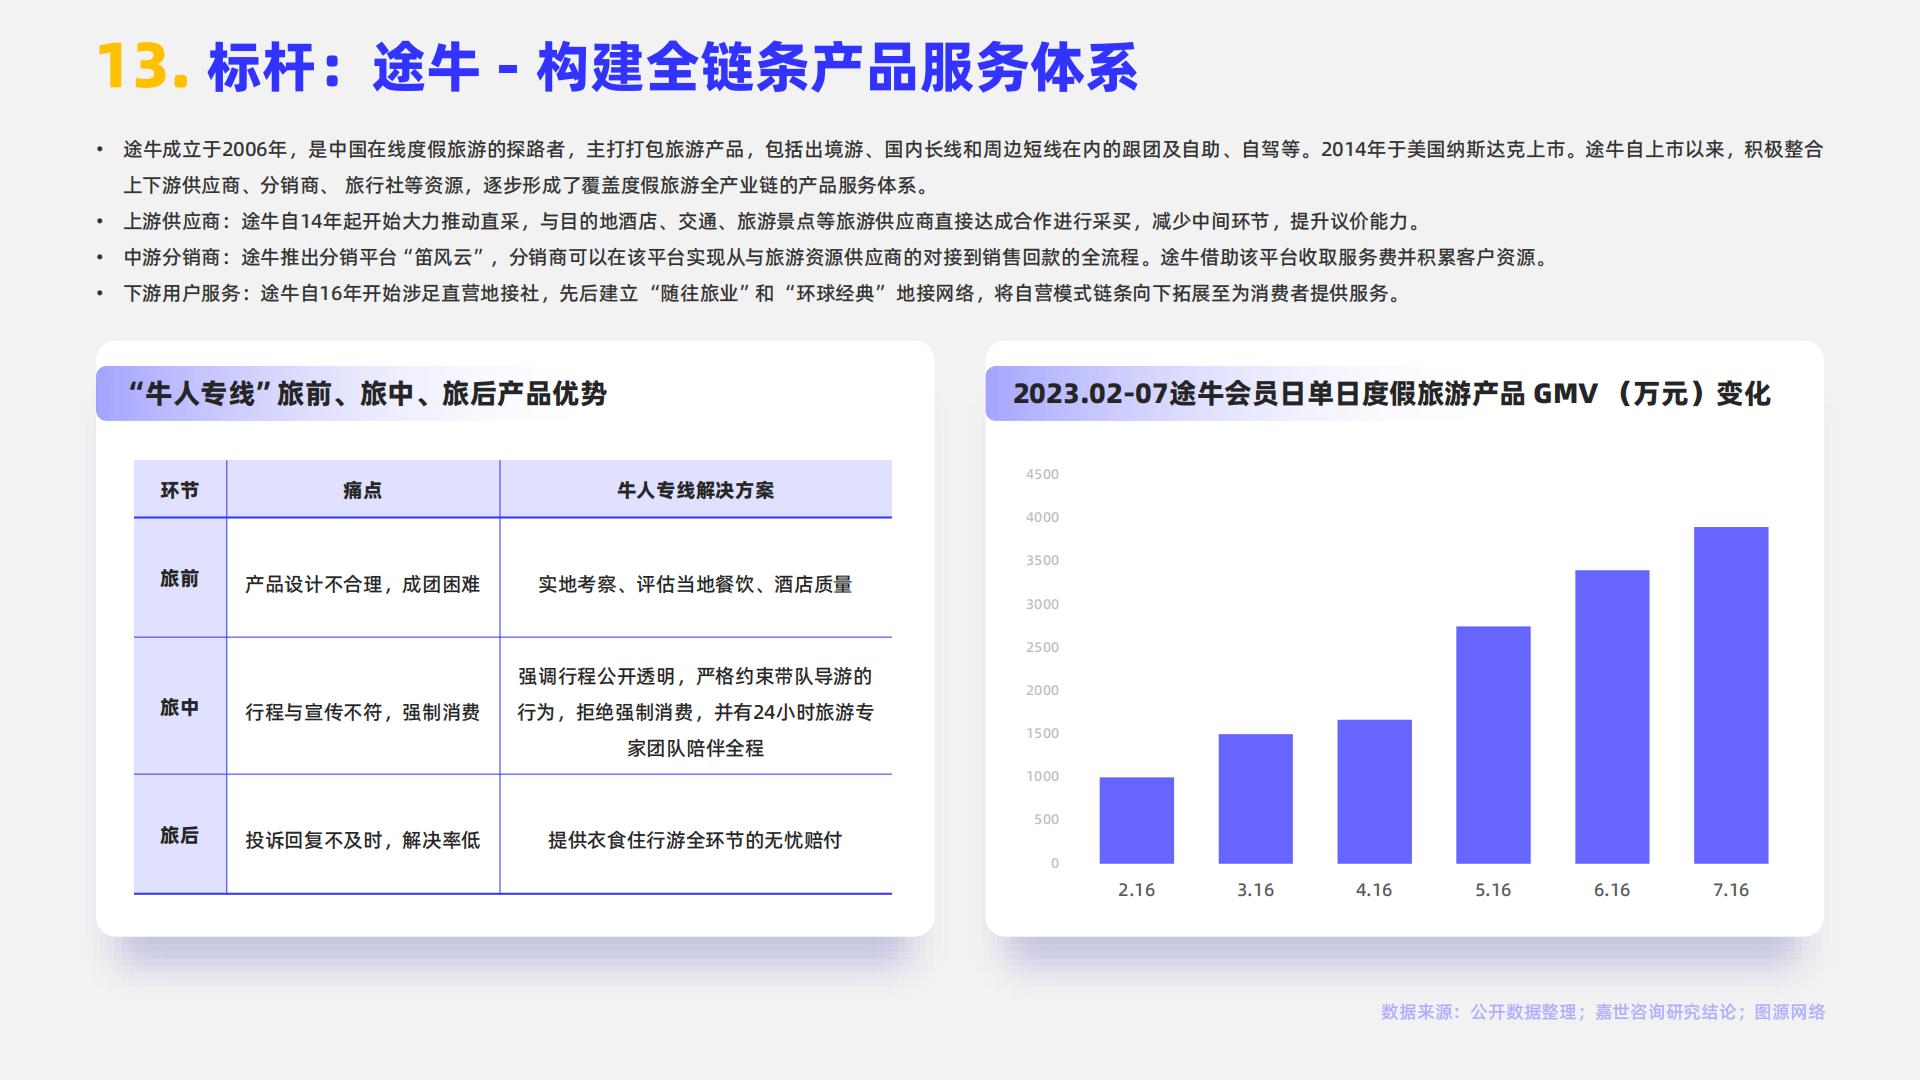Click the chart bar for 4.16
This screenshot has height=1080, width=1920.
1374,791
